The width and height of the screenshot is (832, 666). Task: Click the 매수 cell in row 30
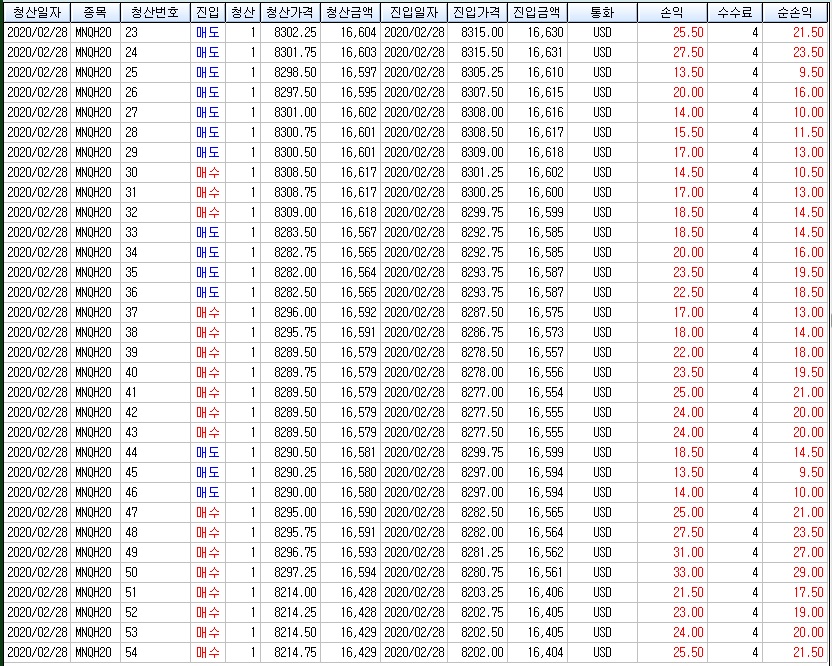(x=207, y=172)
